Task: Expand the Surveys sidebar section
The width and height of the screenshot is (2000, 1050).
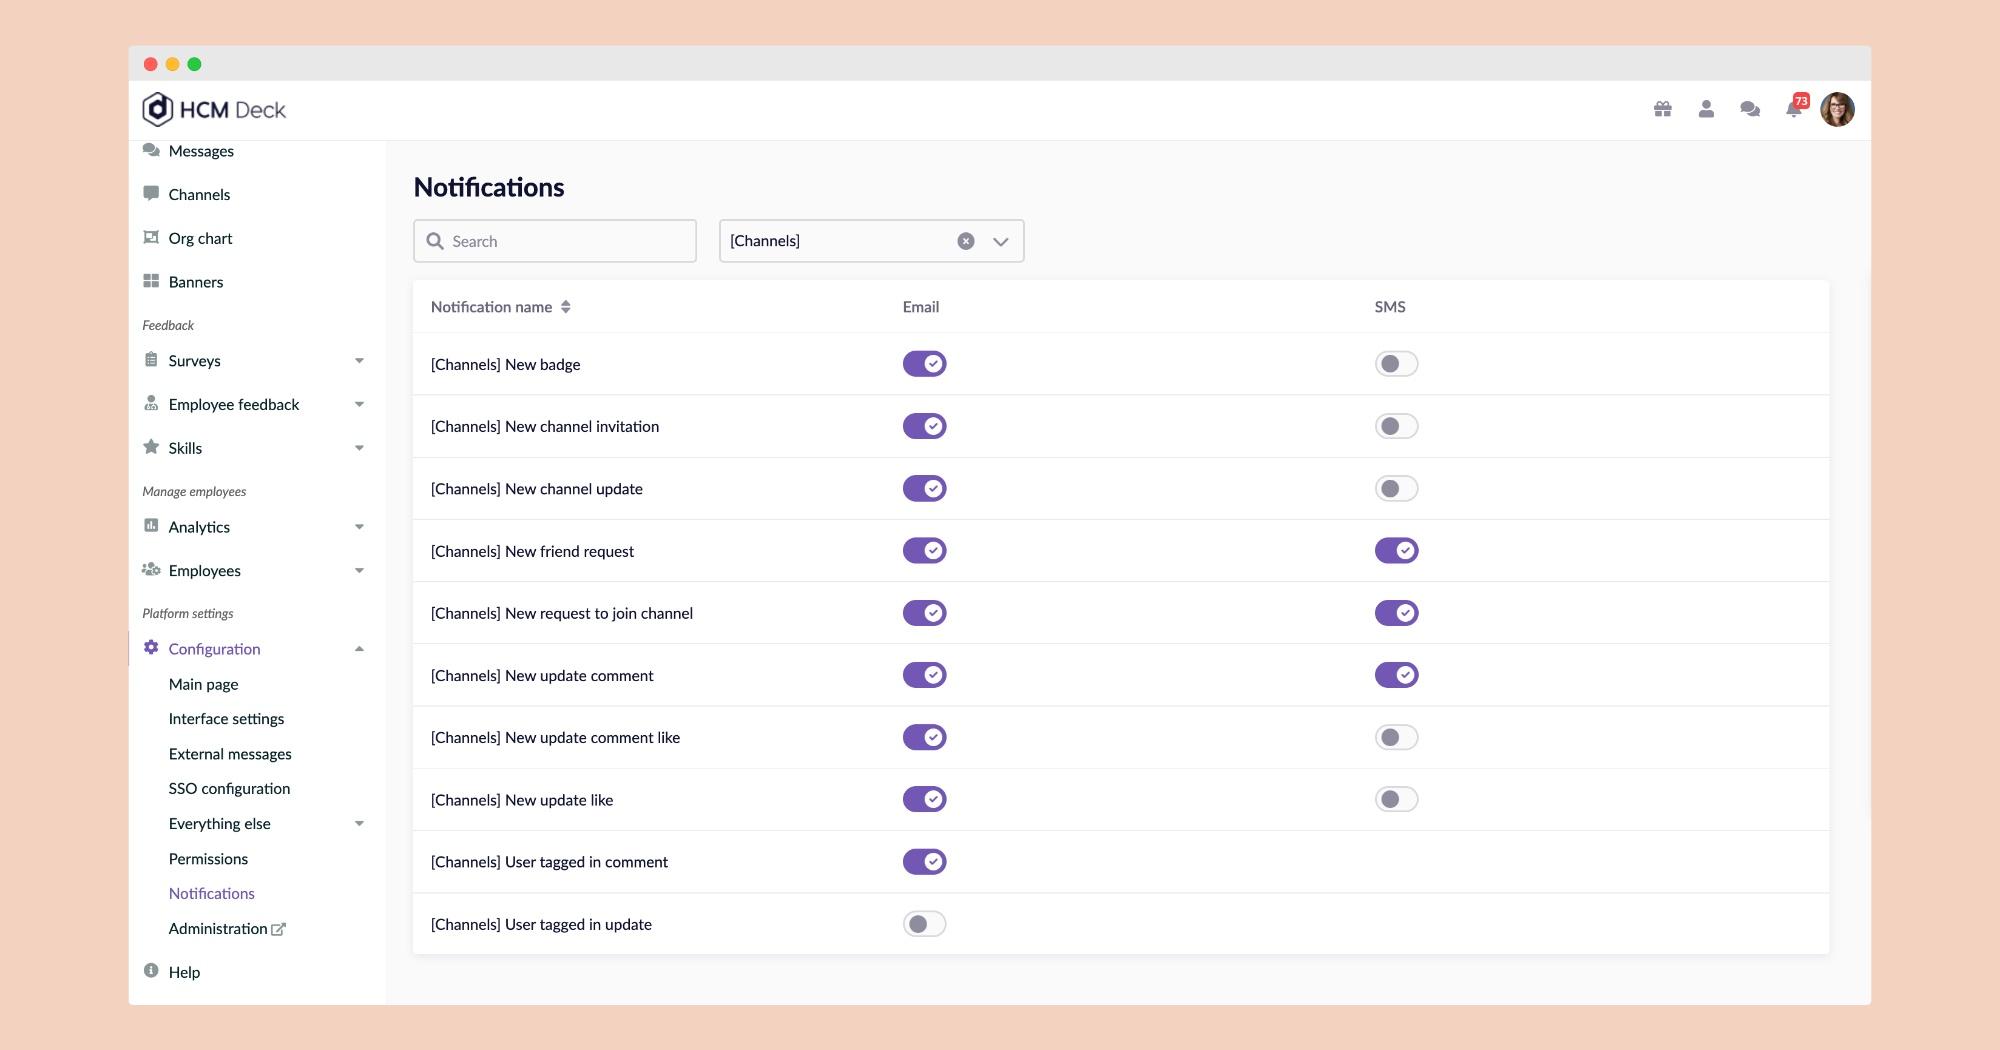Action: tap(359, 361)
